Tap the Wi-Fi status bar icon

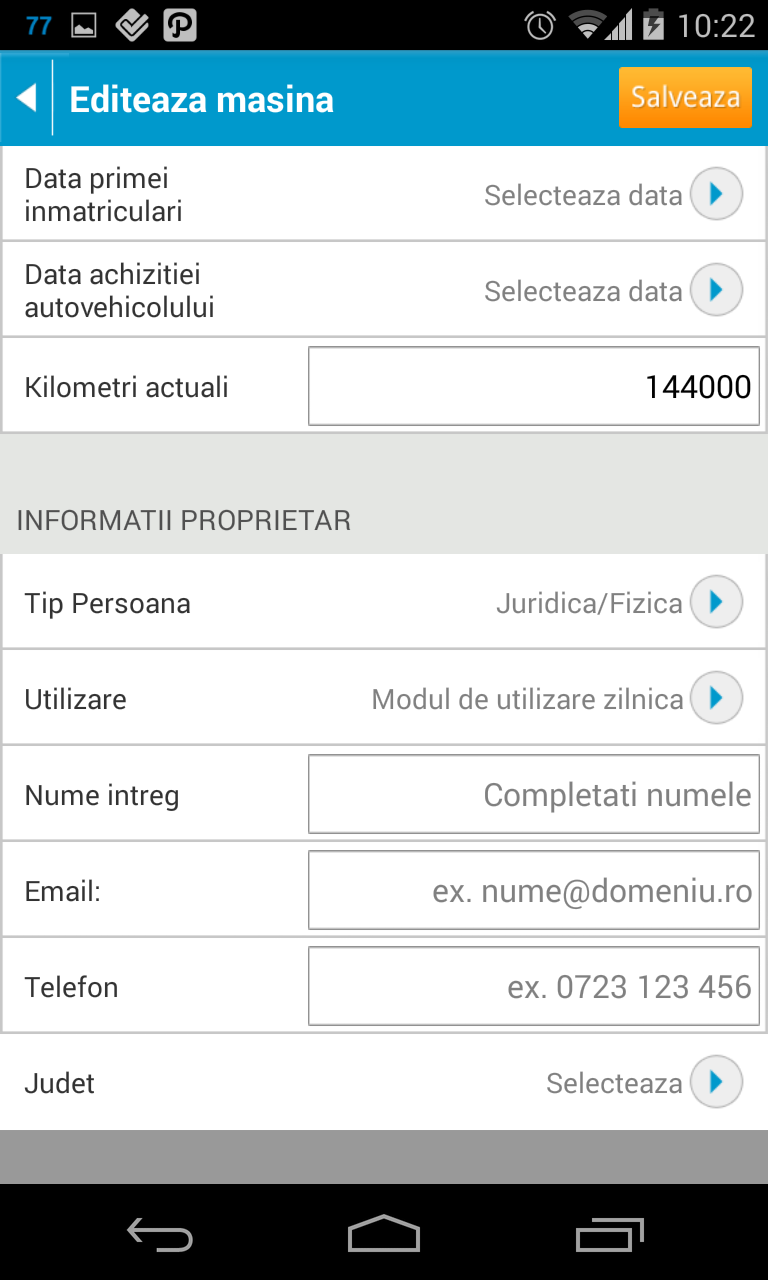(586, 25)
